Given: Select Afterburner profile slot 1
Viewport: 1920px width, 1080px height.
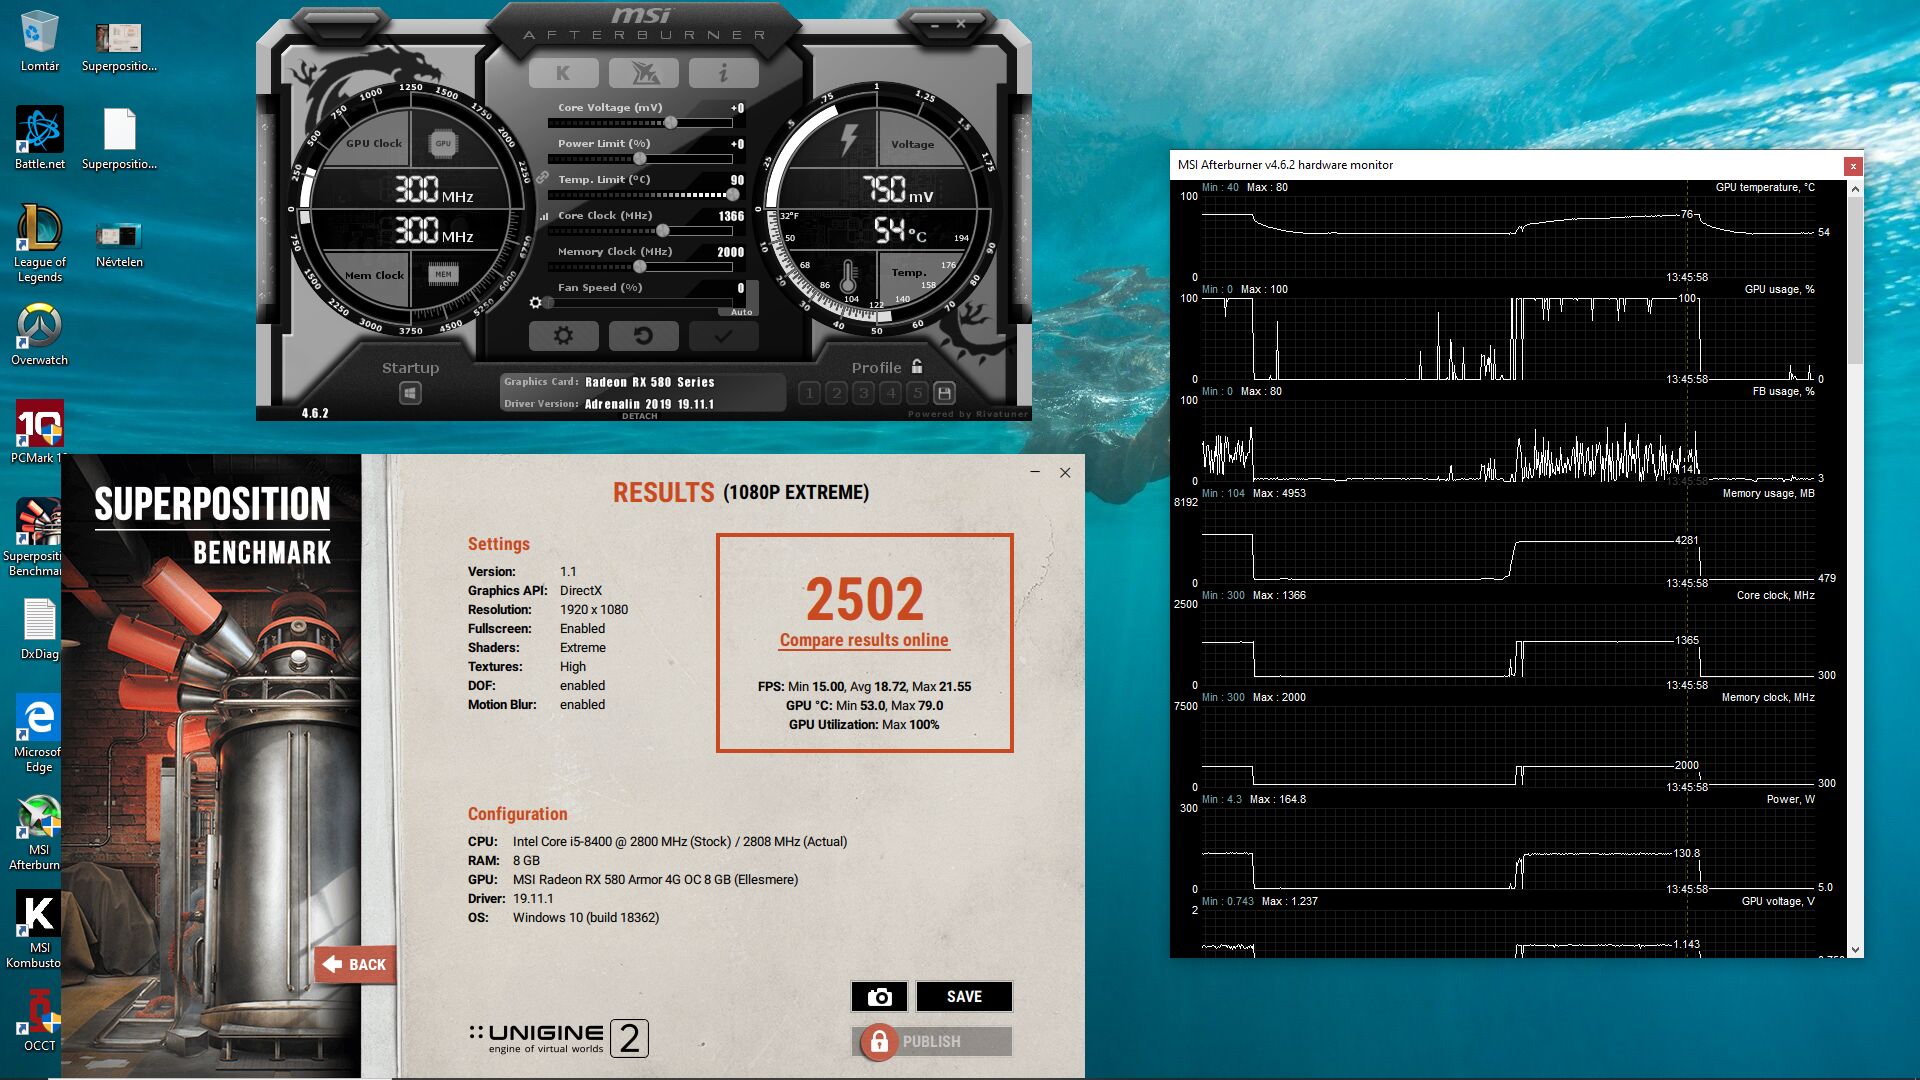Looking at the screenshot, I should coord(810,393).
